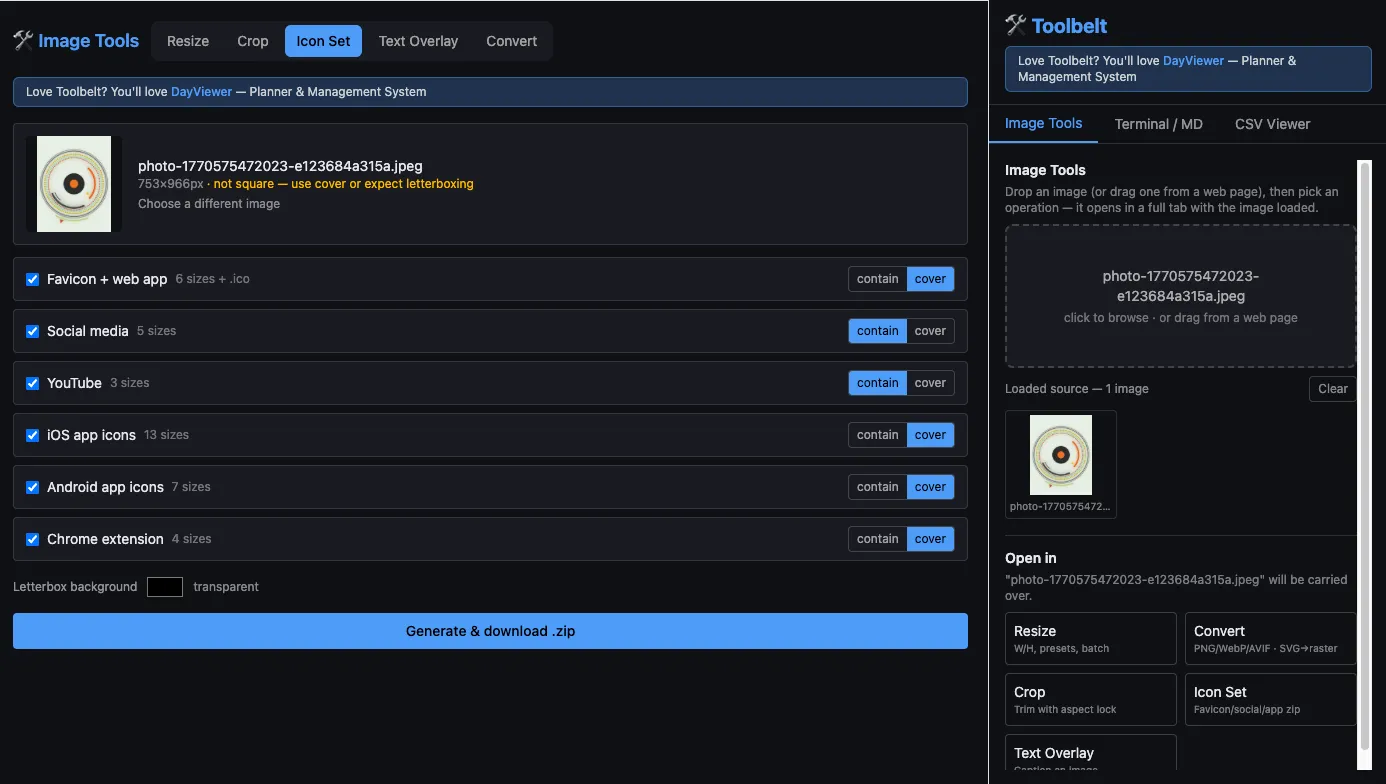Click the '13 sizes' label
The width and height of the screenshot is (1386, 784).
pos(166,435)
